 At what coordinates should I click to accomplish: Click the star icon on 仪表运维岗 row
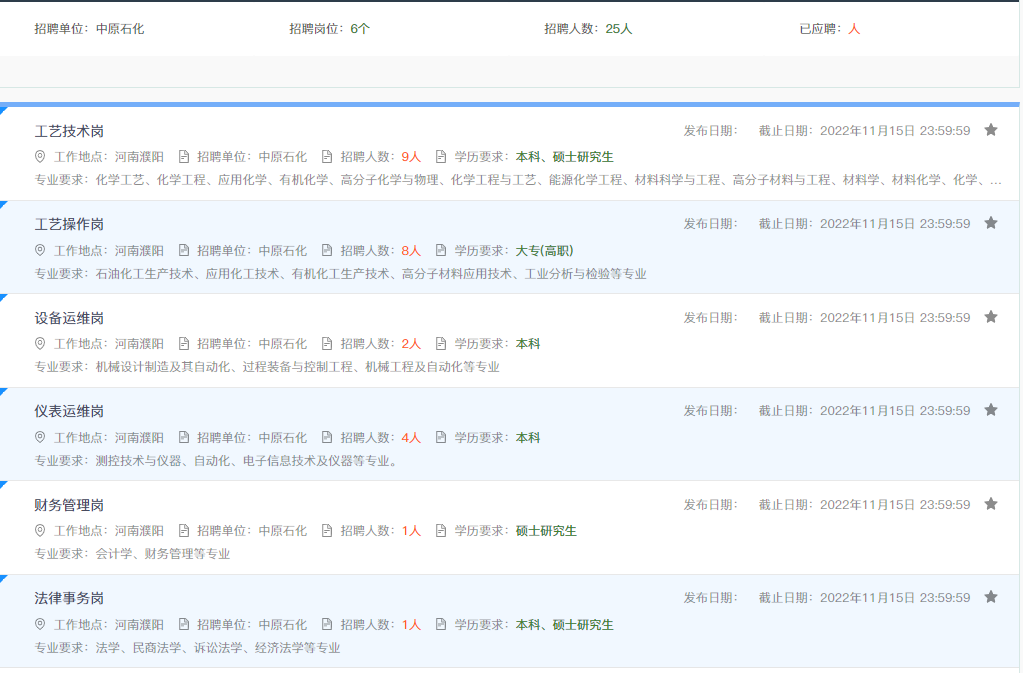[991, 410]
